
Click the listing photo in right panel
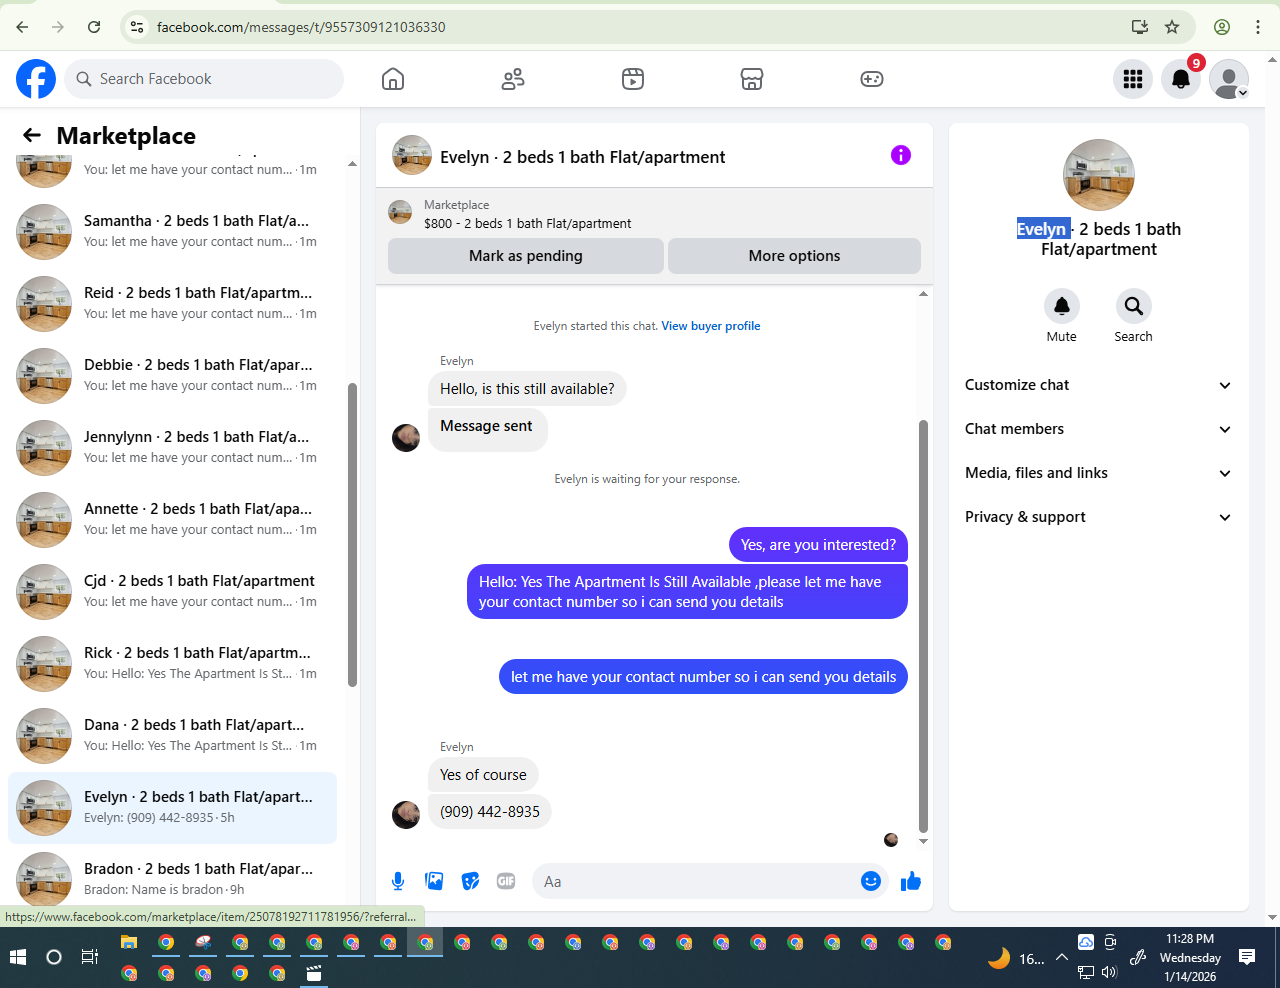pos(1098,175)
